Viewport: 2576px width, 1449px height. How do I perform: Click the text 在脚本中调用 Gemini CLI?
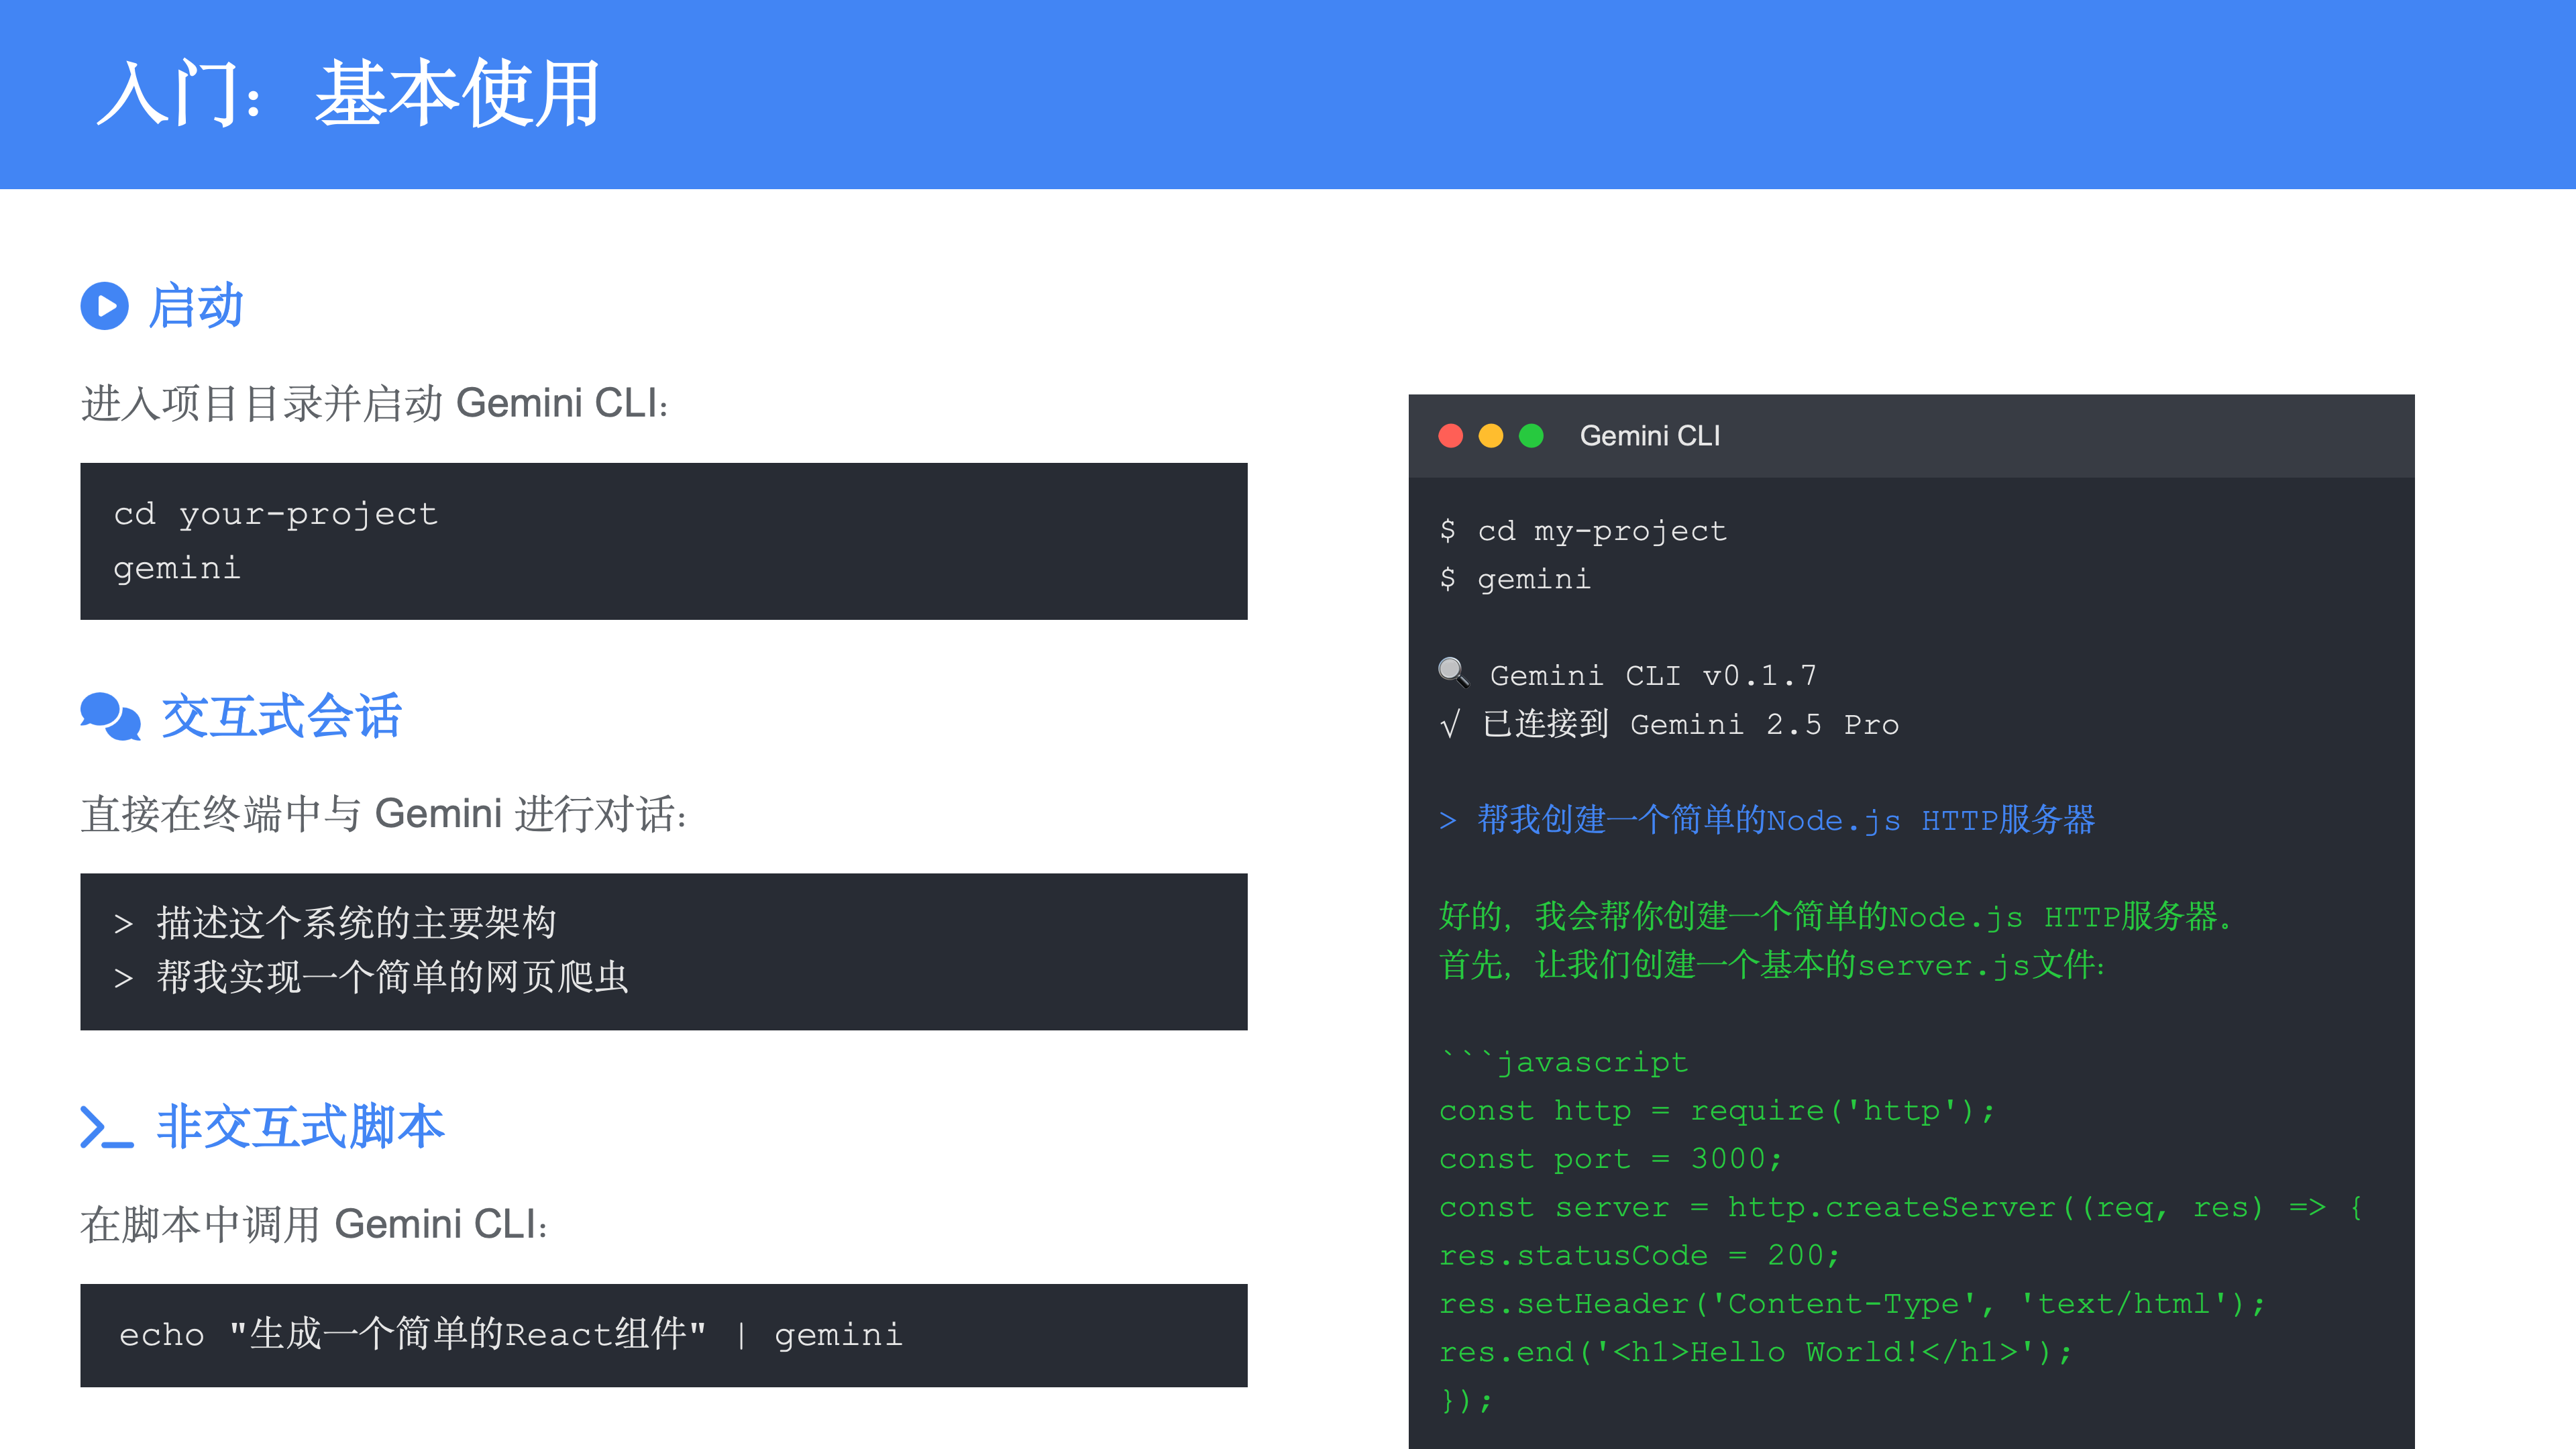click(x=314, y=1225)
